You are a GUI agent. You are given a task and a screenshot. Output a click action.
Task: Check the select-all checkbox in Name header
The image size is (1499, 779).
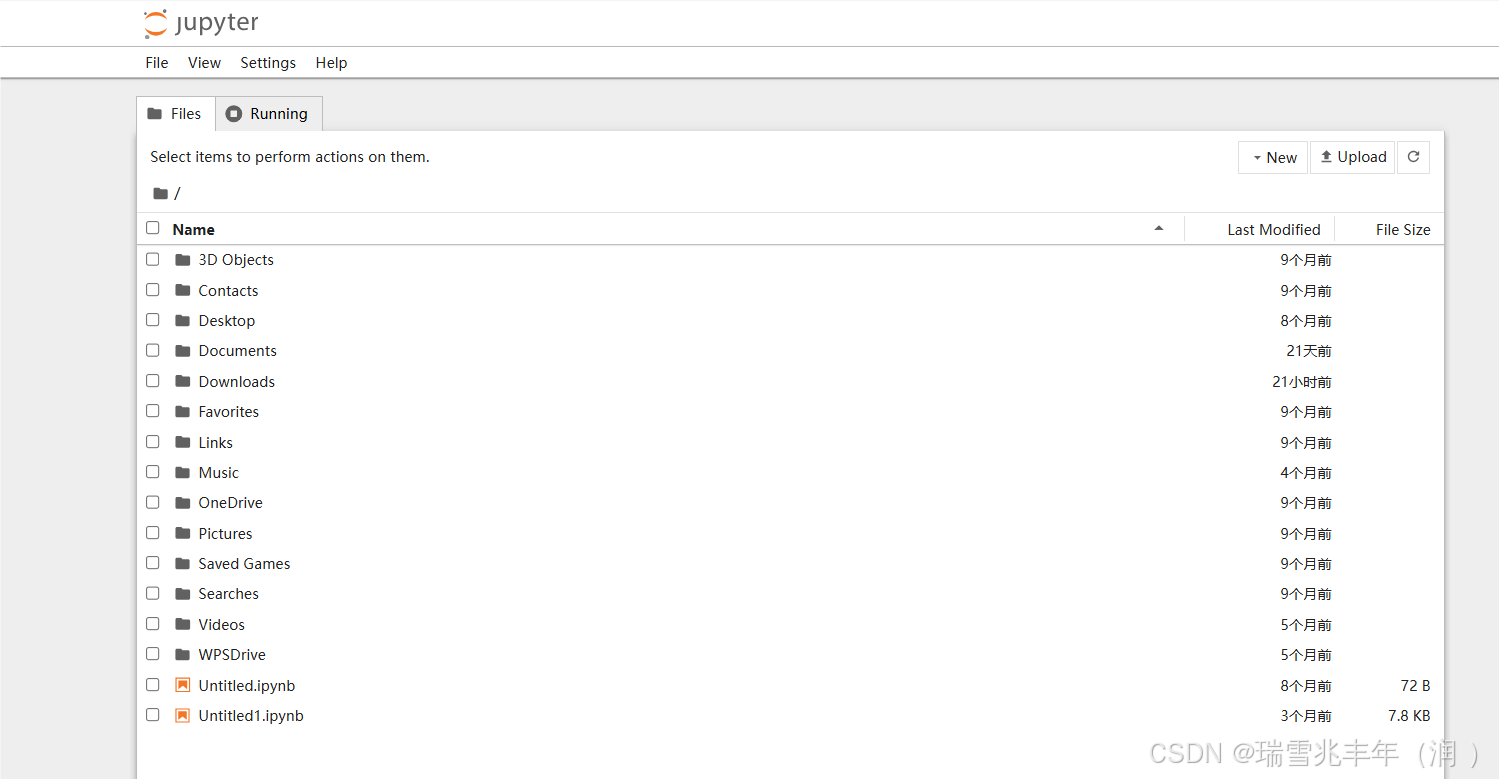point(152,227)
